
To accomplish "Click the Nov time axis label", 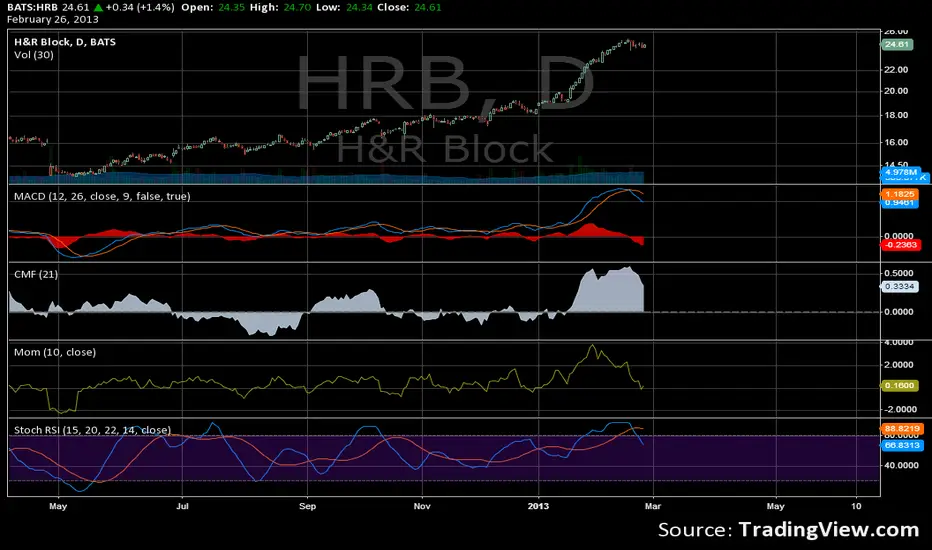I will pyautogui.click(x=422, y=507).
